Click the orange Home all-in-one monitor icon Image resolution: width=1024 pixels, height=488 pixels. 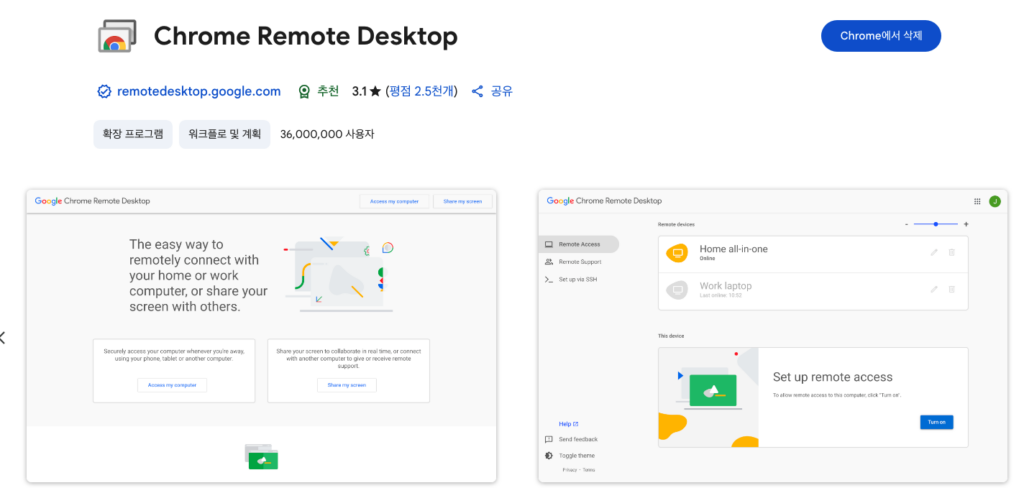click(677, 253)
